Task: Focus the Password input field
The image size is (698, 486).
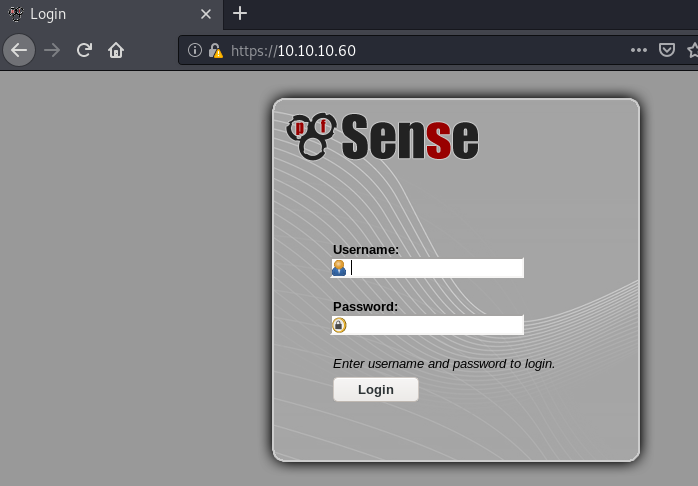Action: 427,325
